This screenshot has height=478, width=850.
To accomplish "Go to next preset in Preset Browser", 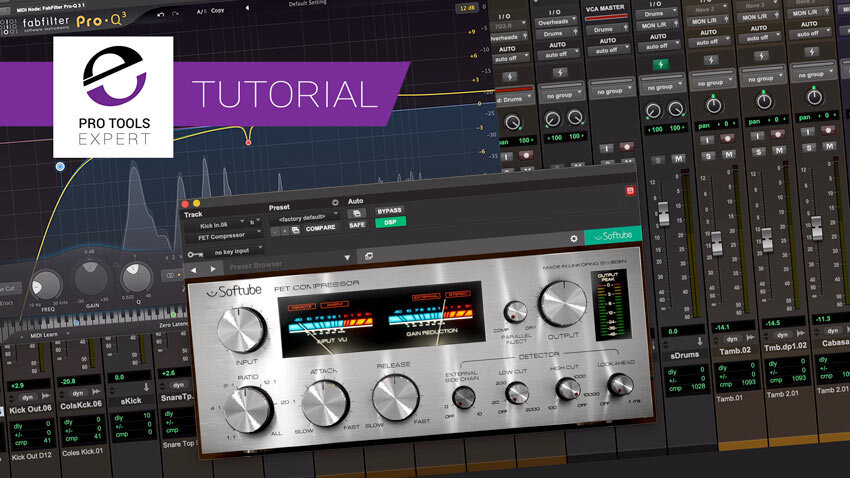I will tap(213, 269).
